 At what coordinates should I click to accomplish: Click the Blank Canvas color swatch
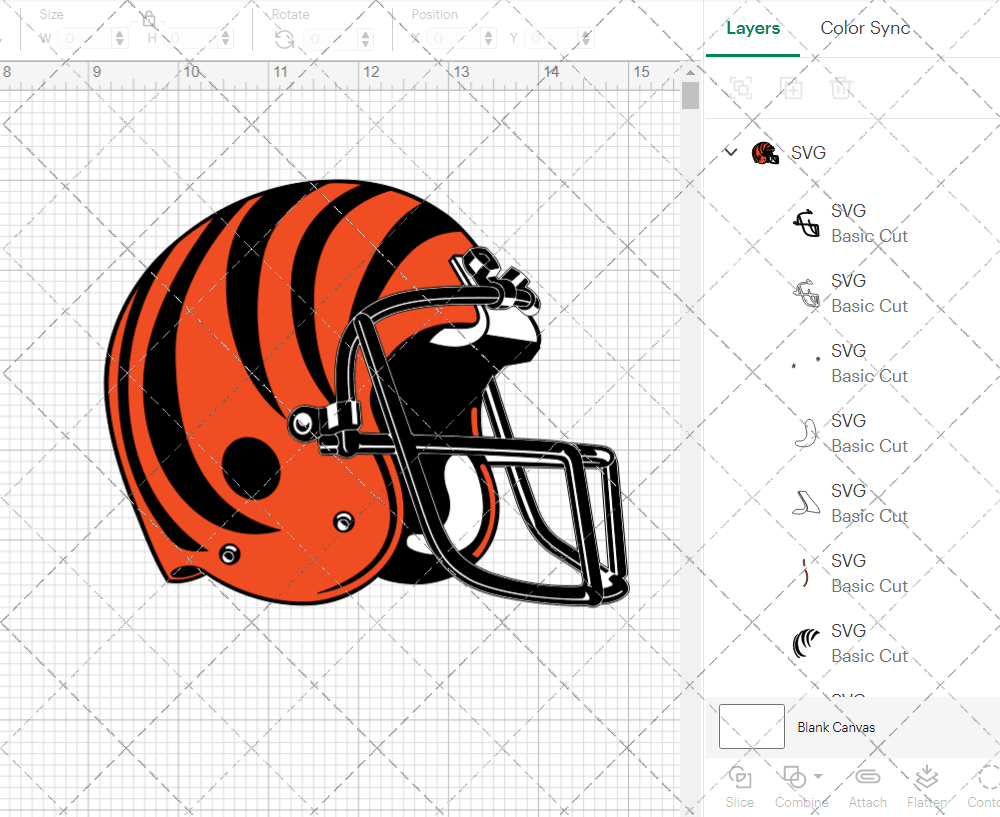(752, 726)
